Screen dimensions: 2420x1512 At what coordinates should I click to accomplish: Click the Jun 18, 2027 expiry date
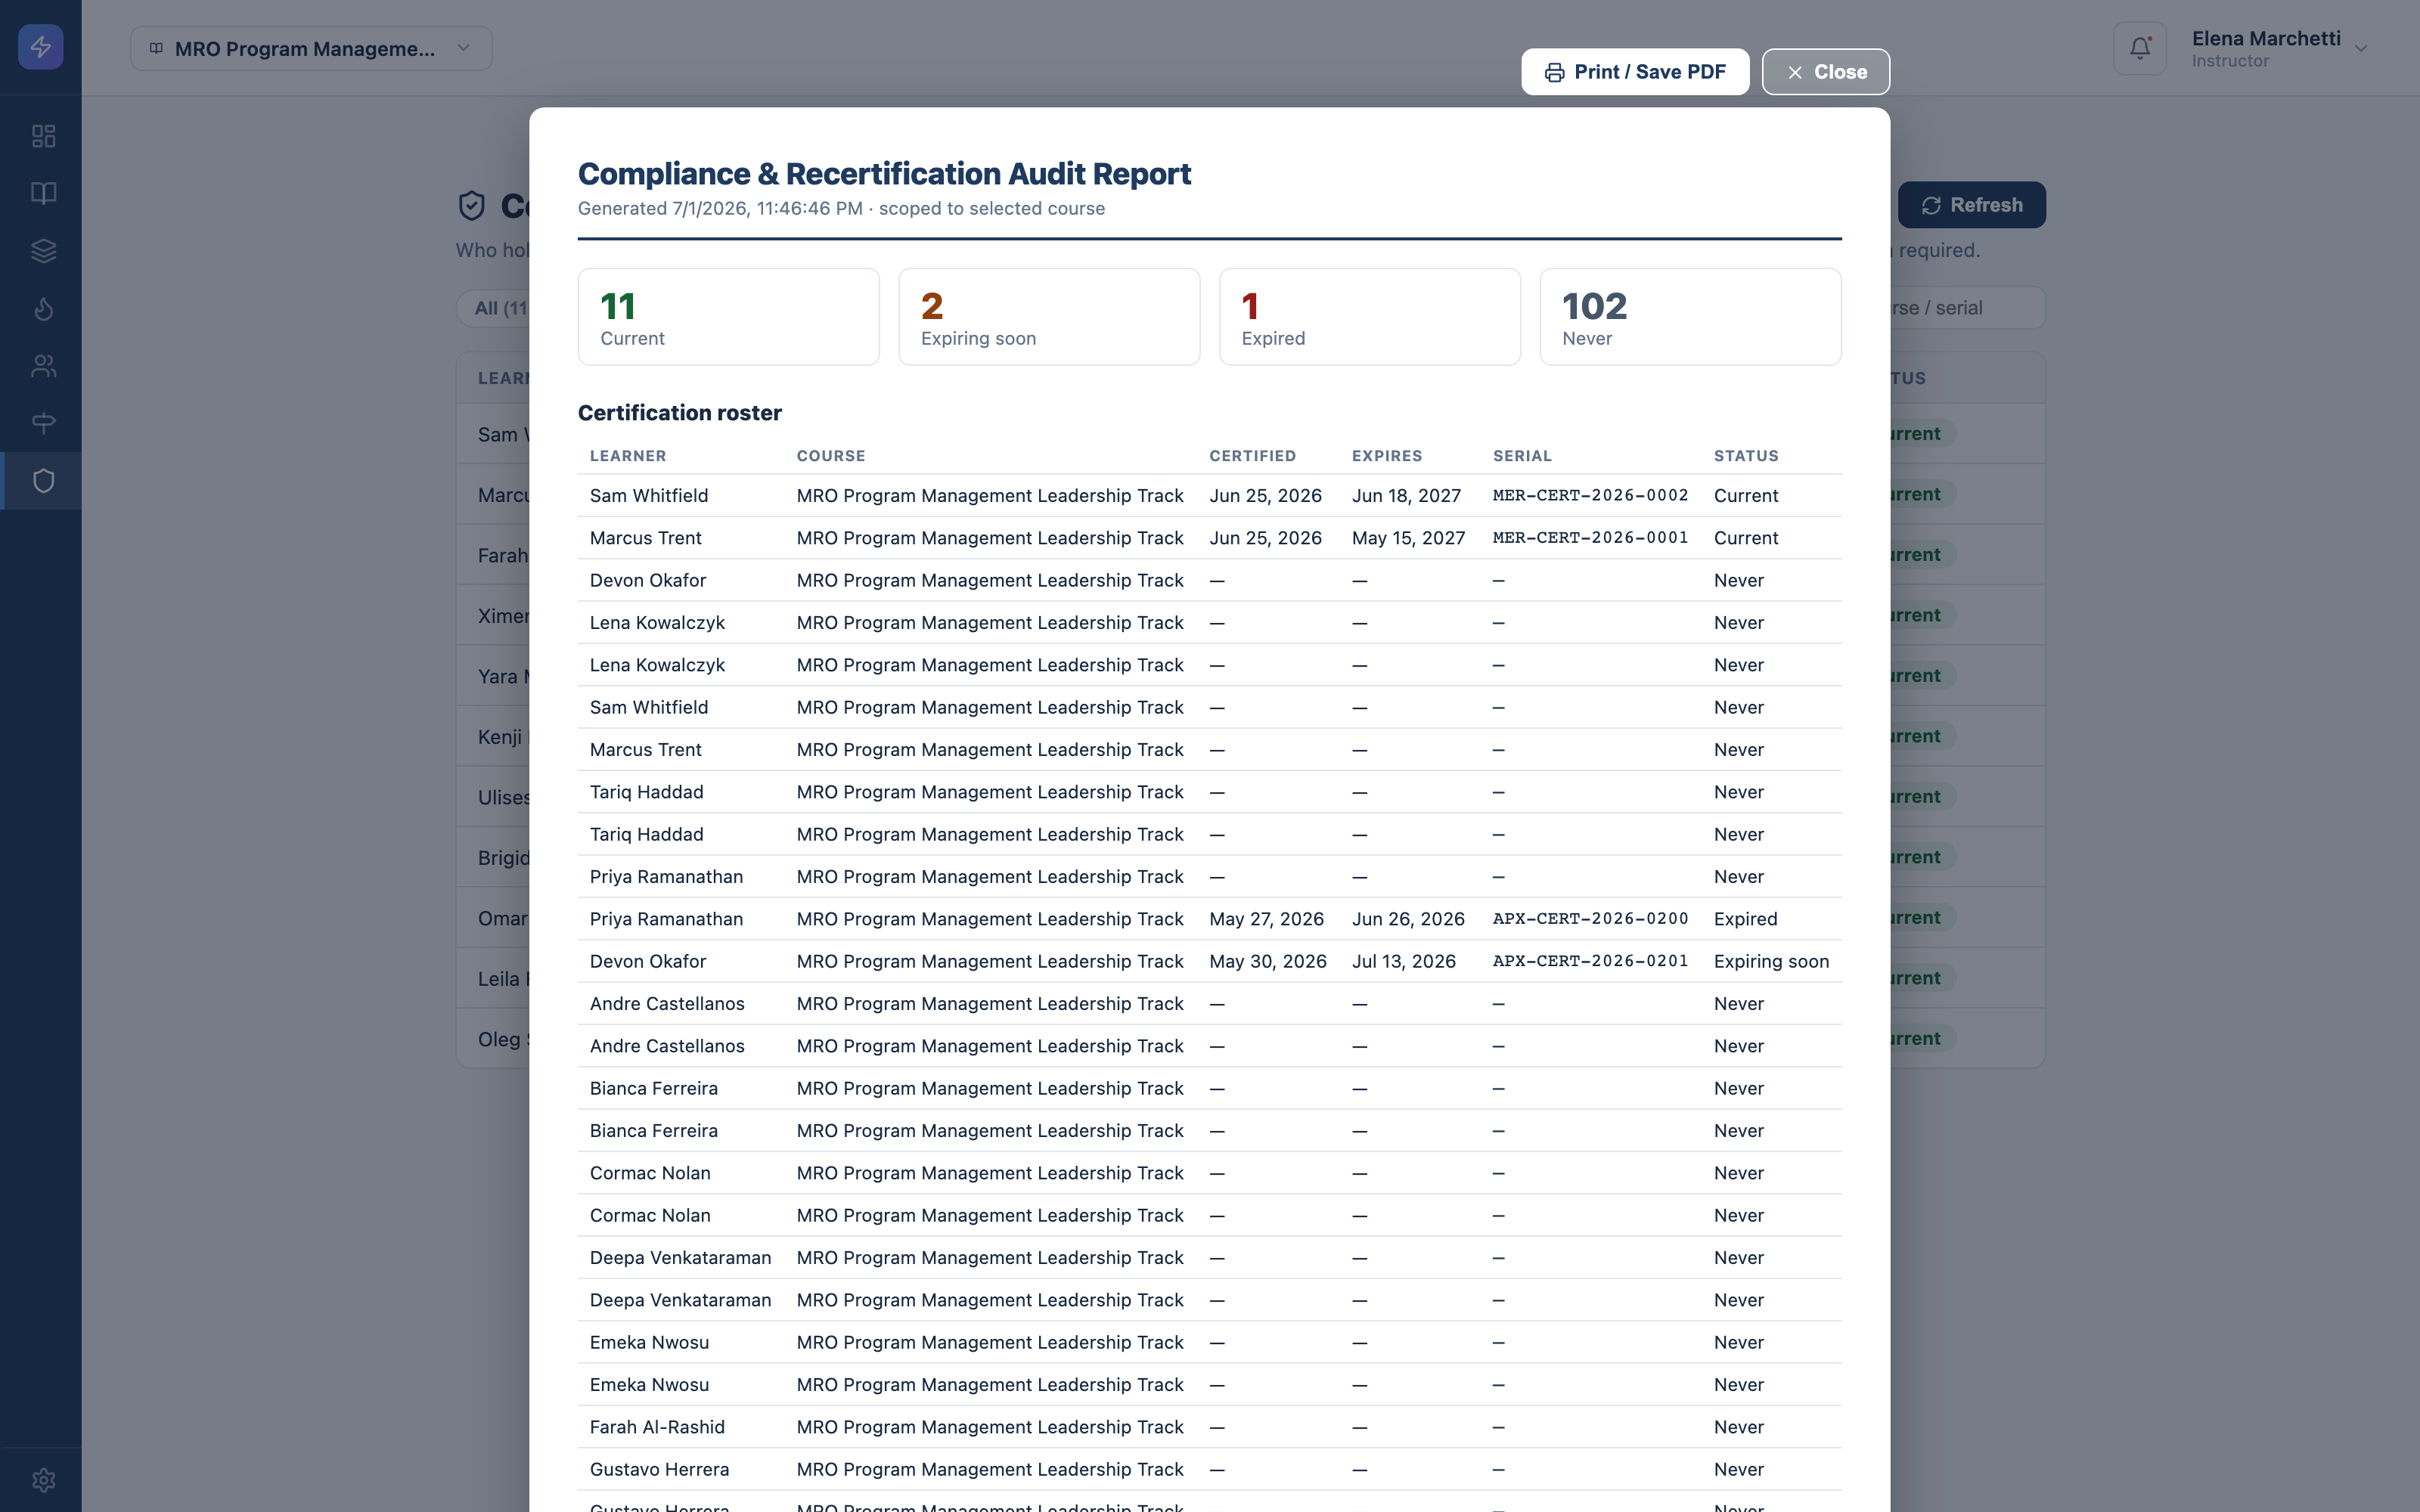tap(1406, 496)
